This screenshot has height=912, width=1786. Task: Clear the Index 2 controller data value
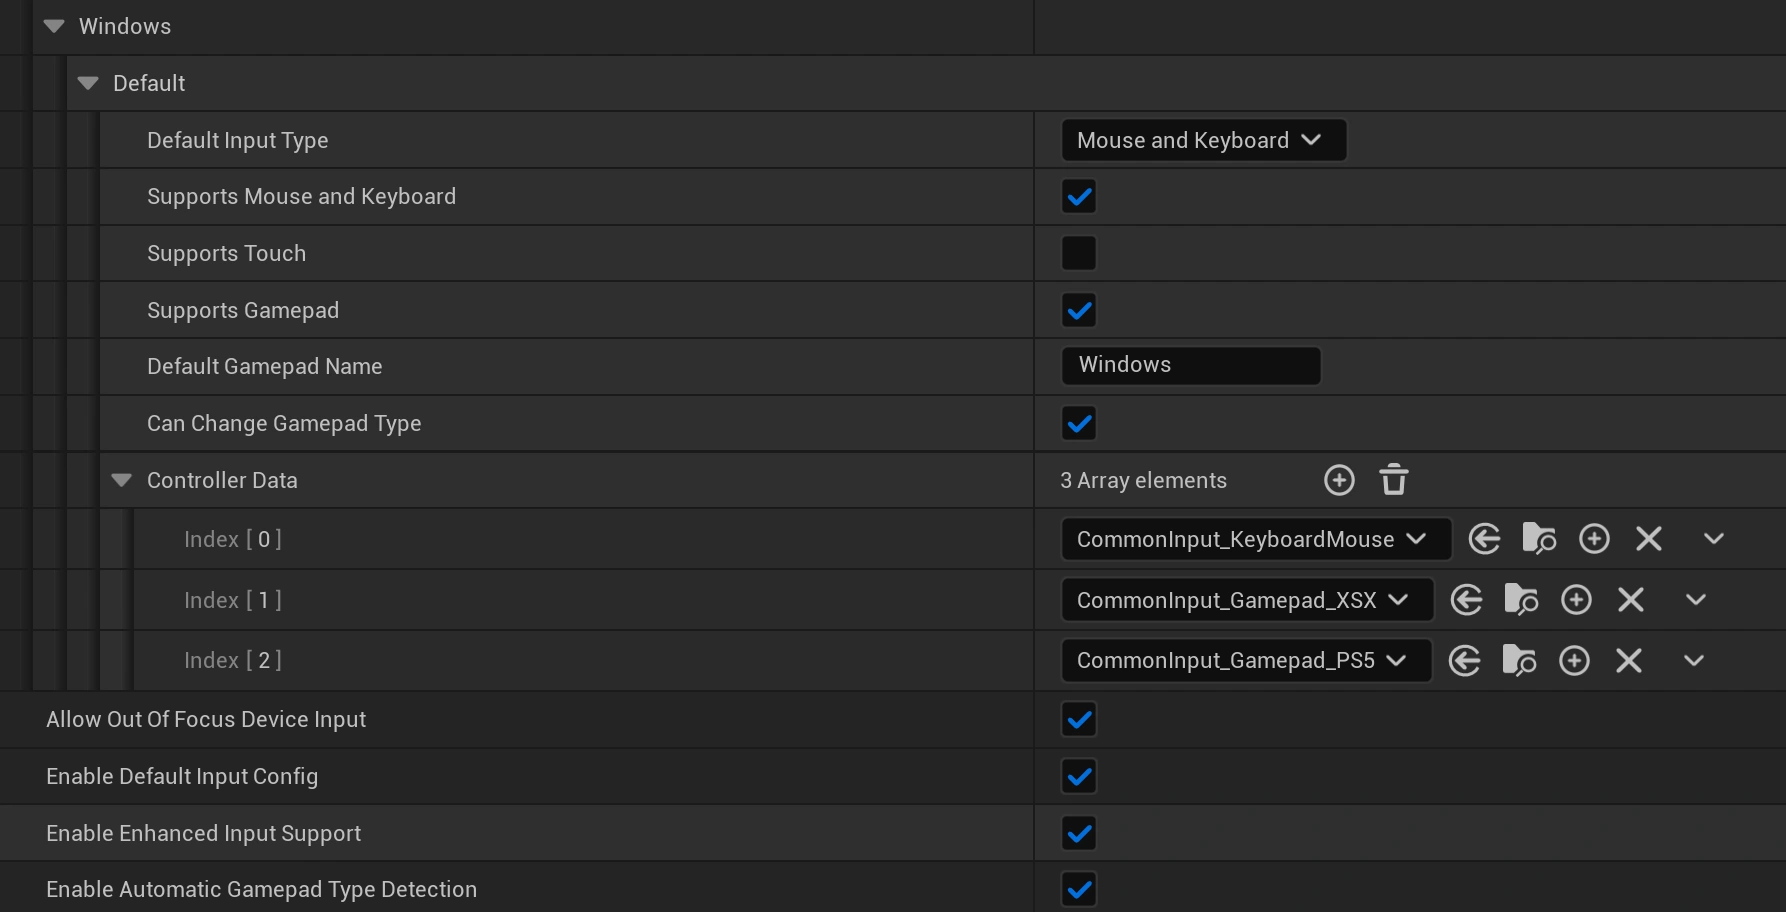point(1629,661)
